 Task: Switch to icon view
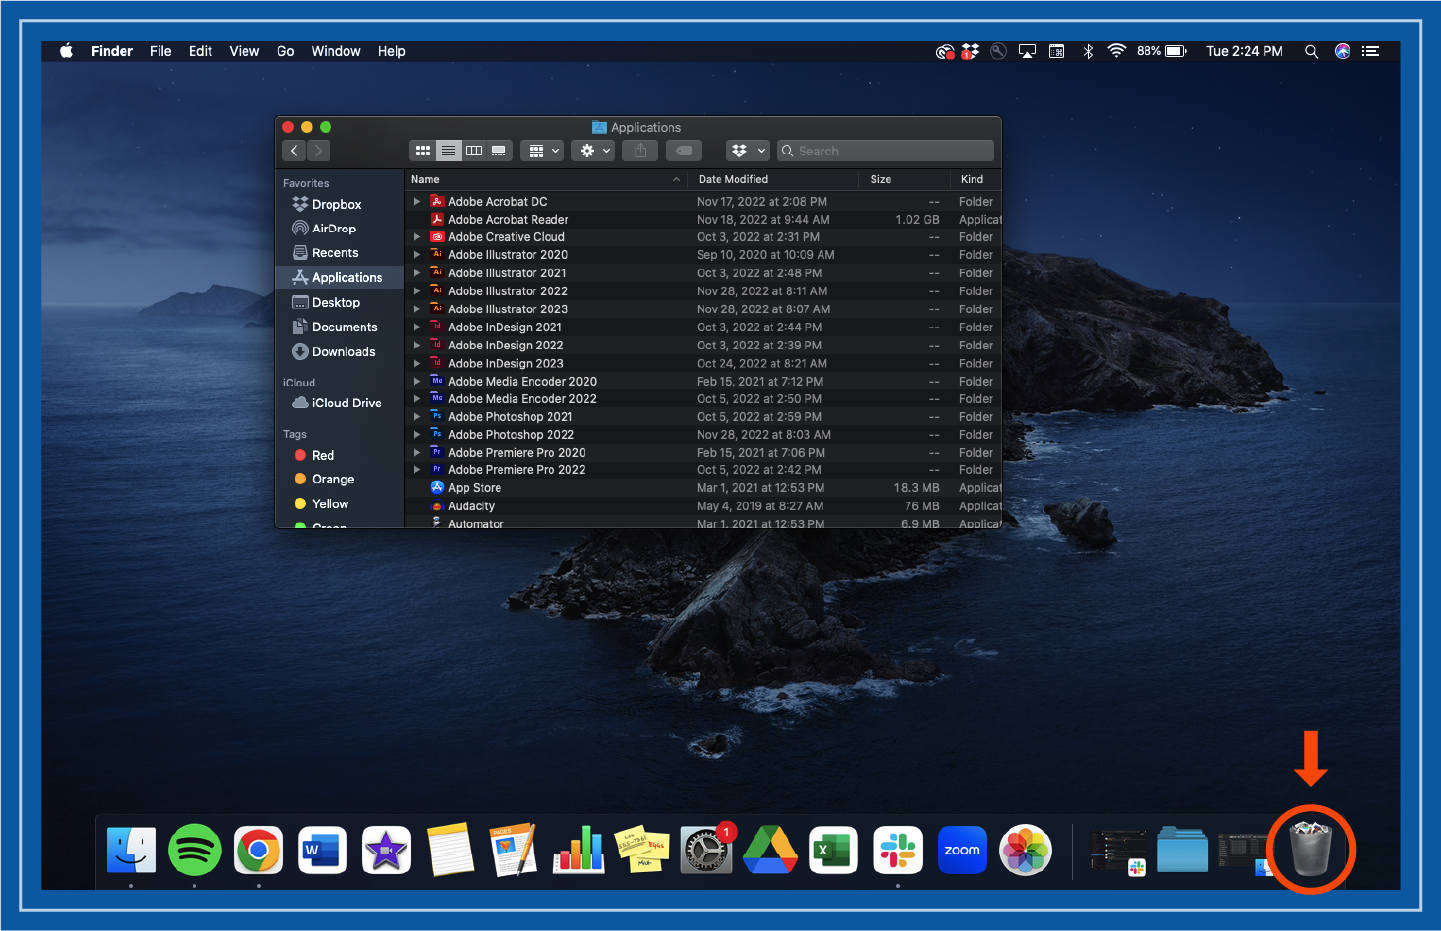click(423, 151)
